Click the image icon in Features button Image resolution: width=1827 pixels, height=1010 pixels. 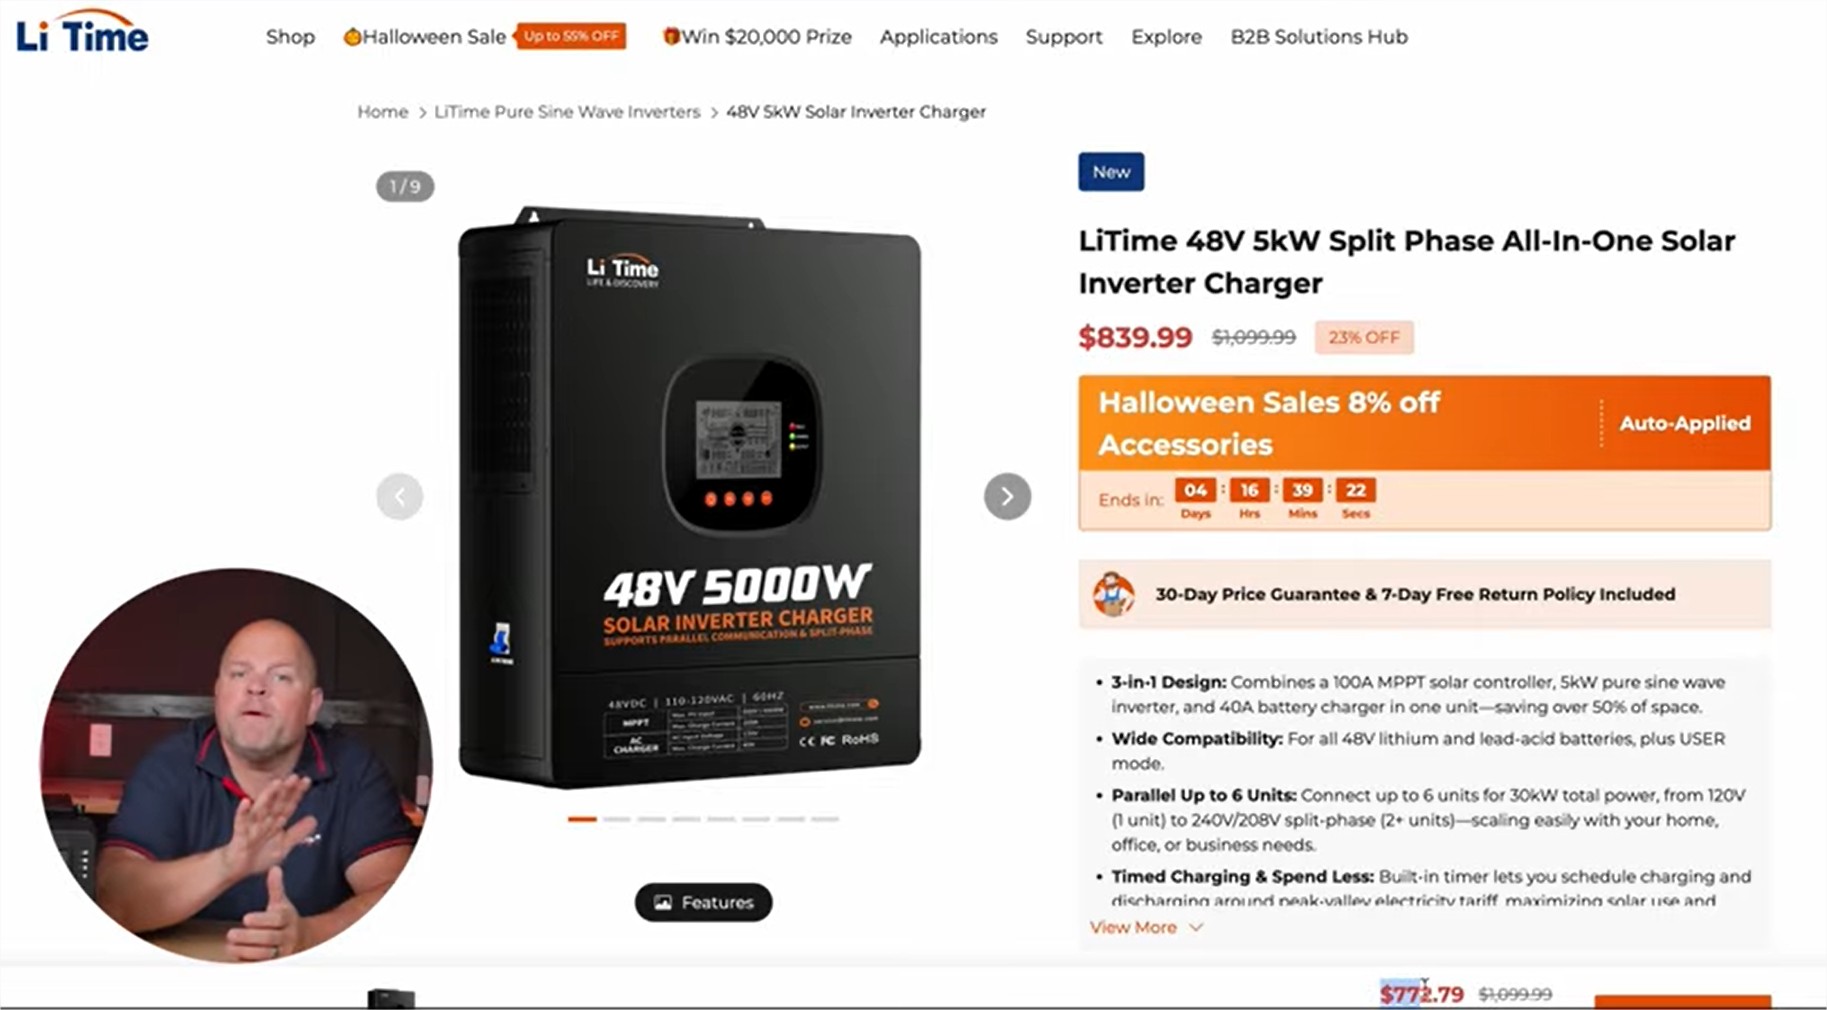[662, 903]
